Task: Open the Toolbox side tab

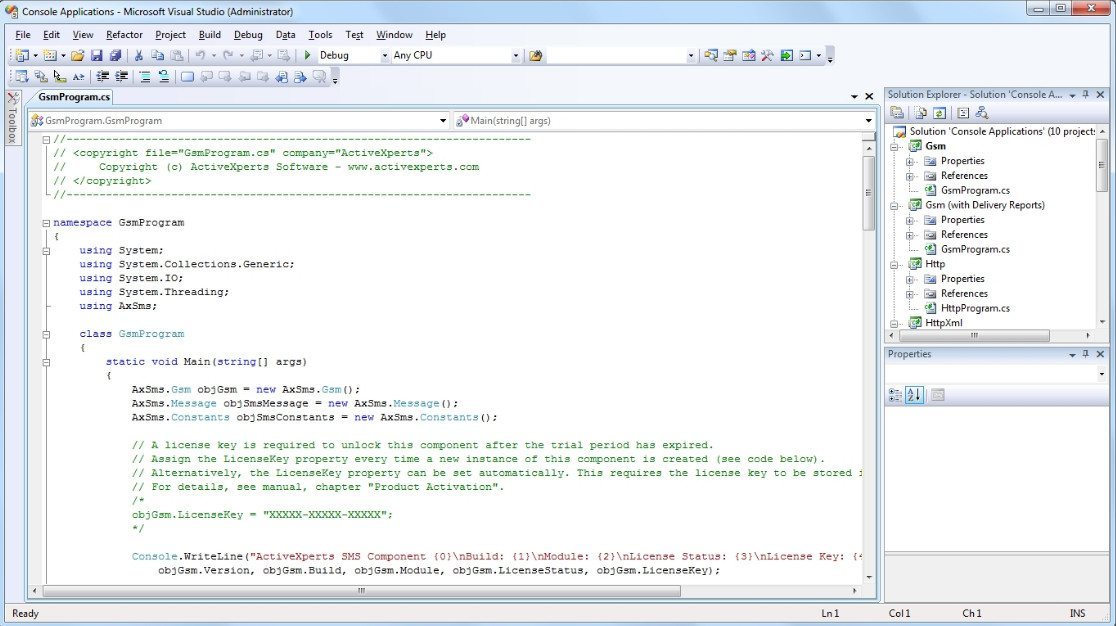Action: 12,118
